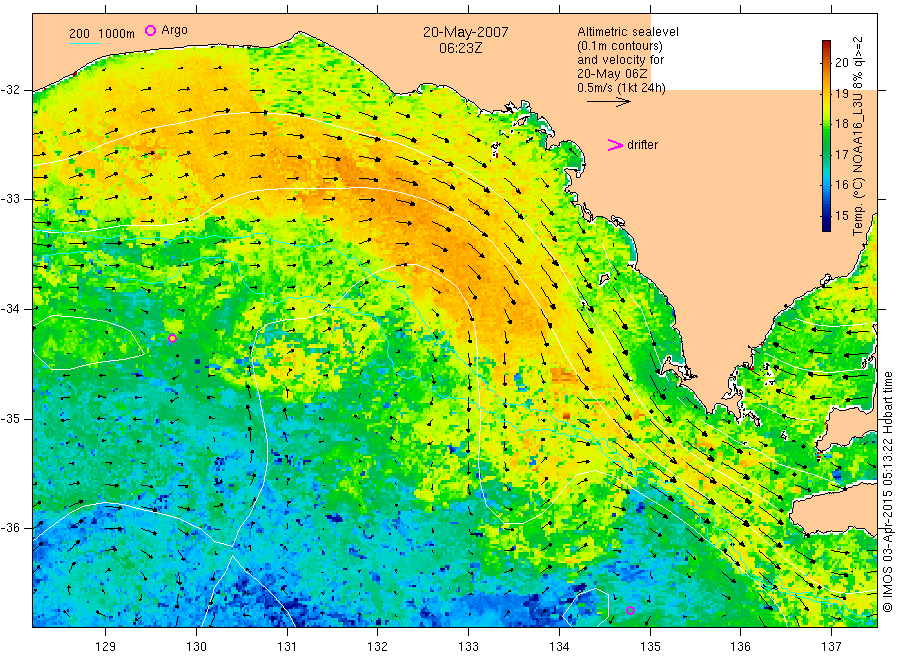Click the 'Argo' legend label

coord(174,30)
